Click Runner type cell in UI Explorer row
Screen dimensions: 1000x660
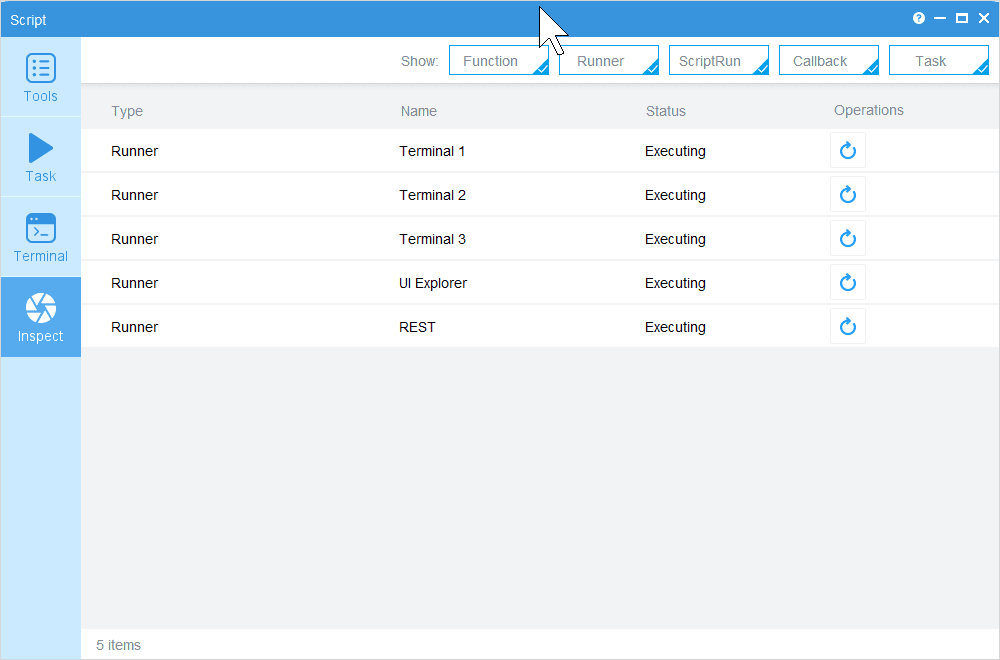pos(135,283)
